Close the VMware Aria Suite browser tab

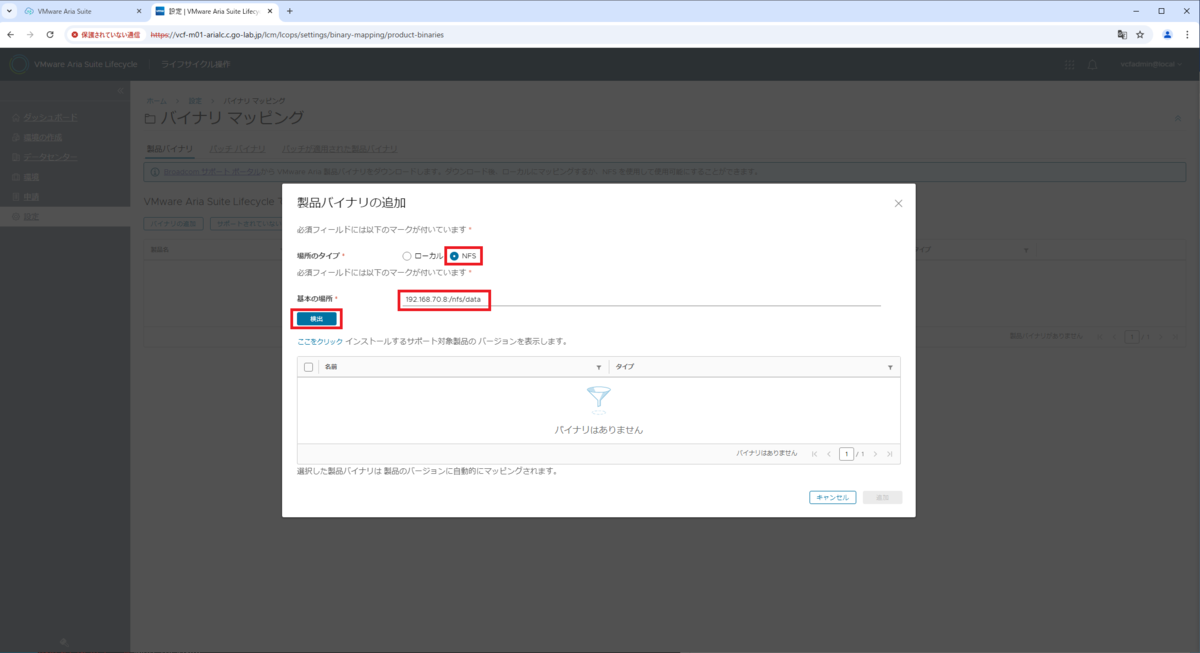(x=139, y=11)
